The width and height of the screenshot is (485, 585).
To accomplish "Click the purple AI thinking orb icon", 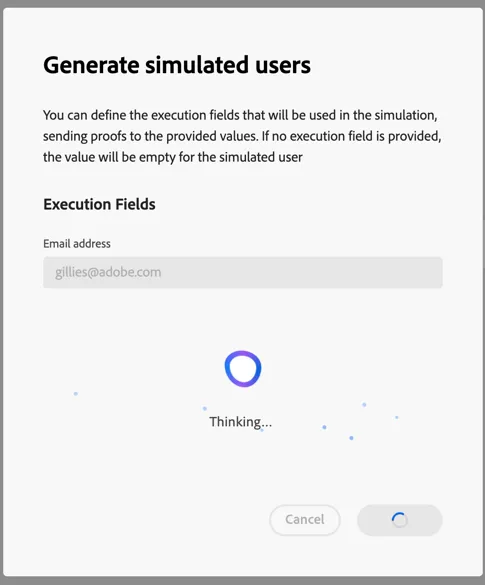I will [x=243, y=369].
